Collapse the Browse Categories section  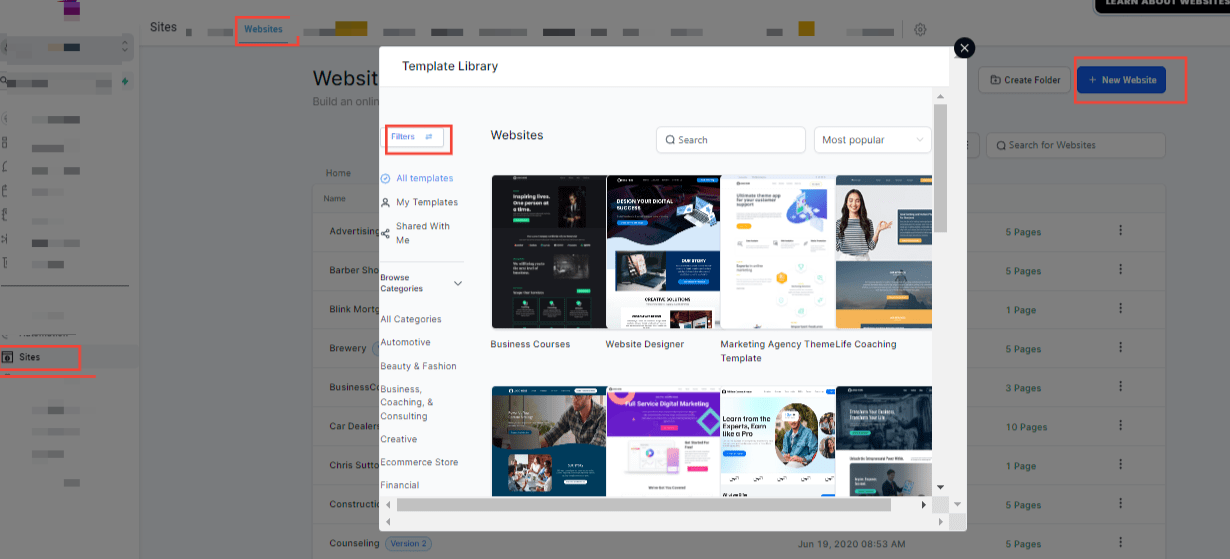coord(458,283)
